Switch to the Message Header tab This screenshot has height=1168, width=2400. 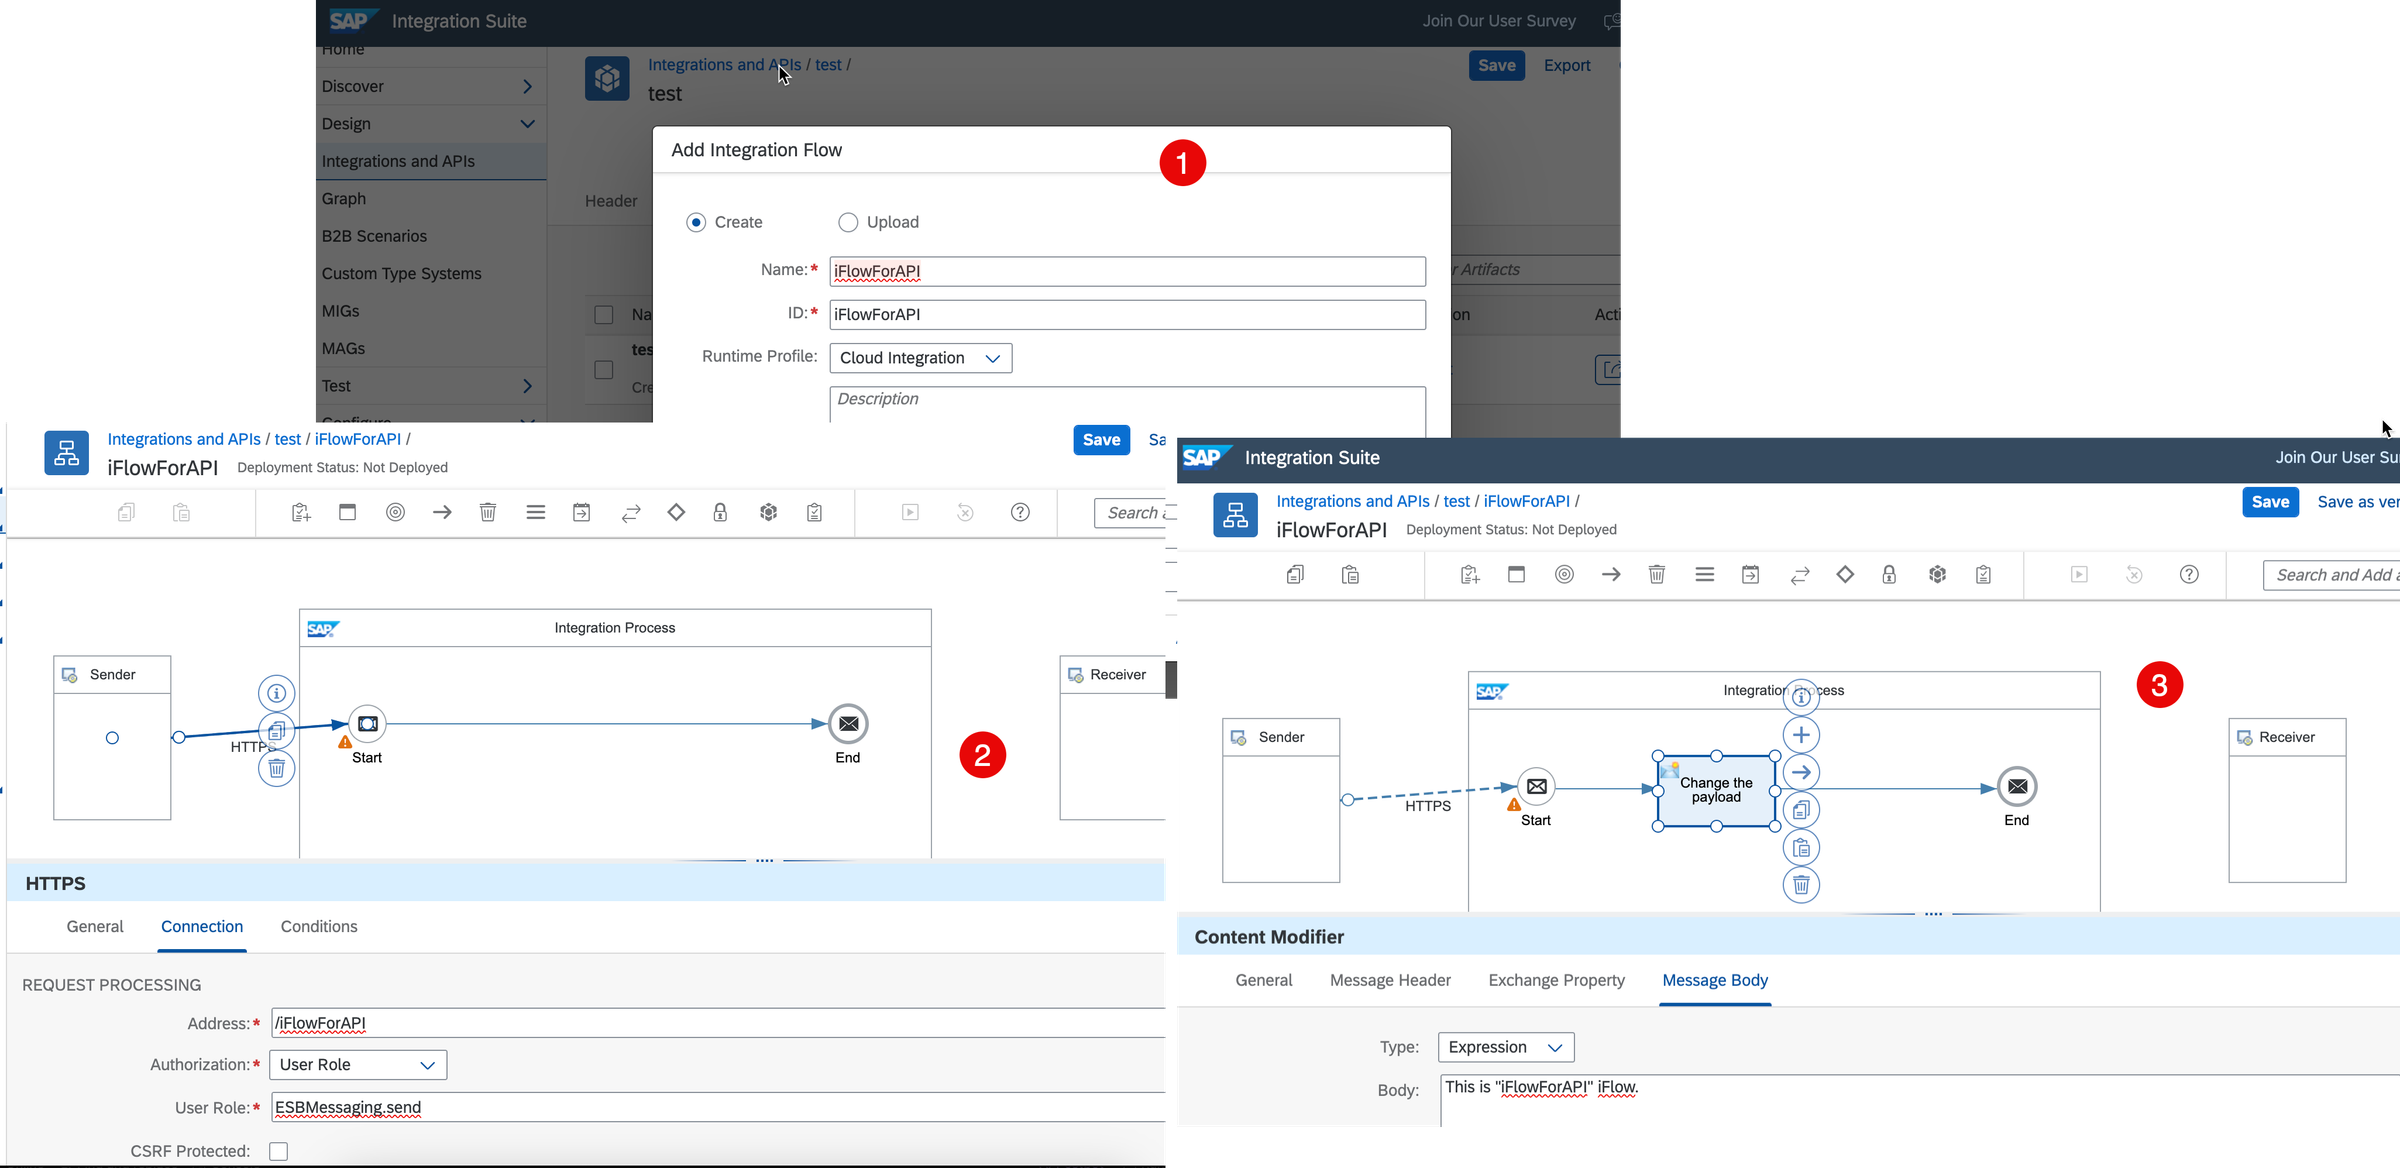tap(1390, 980)
